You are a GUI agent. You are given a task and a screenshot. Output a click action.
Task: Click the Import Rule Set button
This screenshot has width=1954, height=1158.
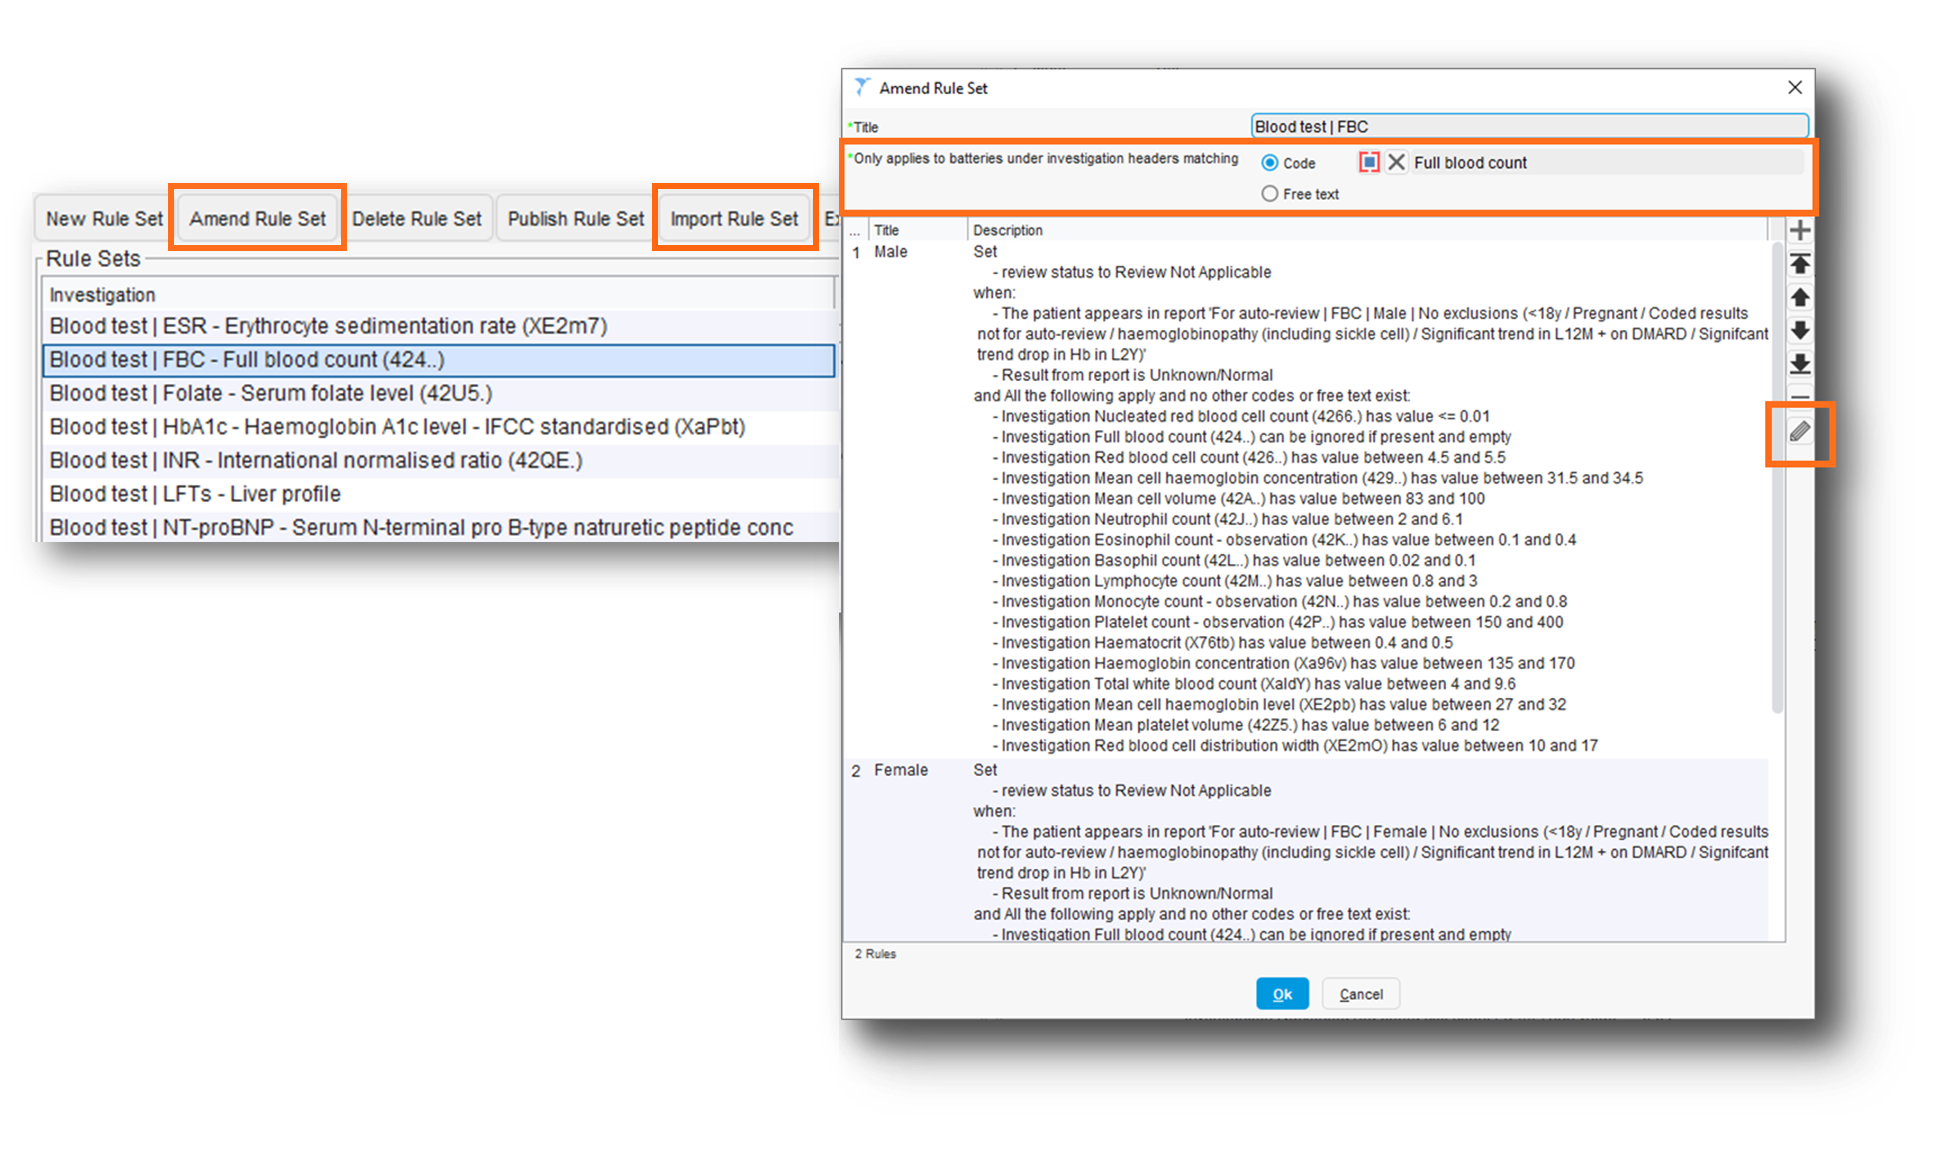click(734, 218)
